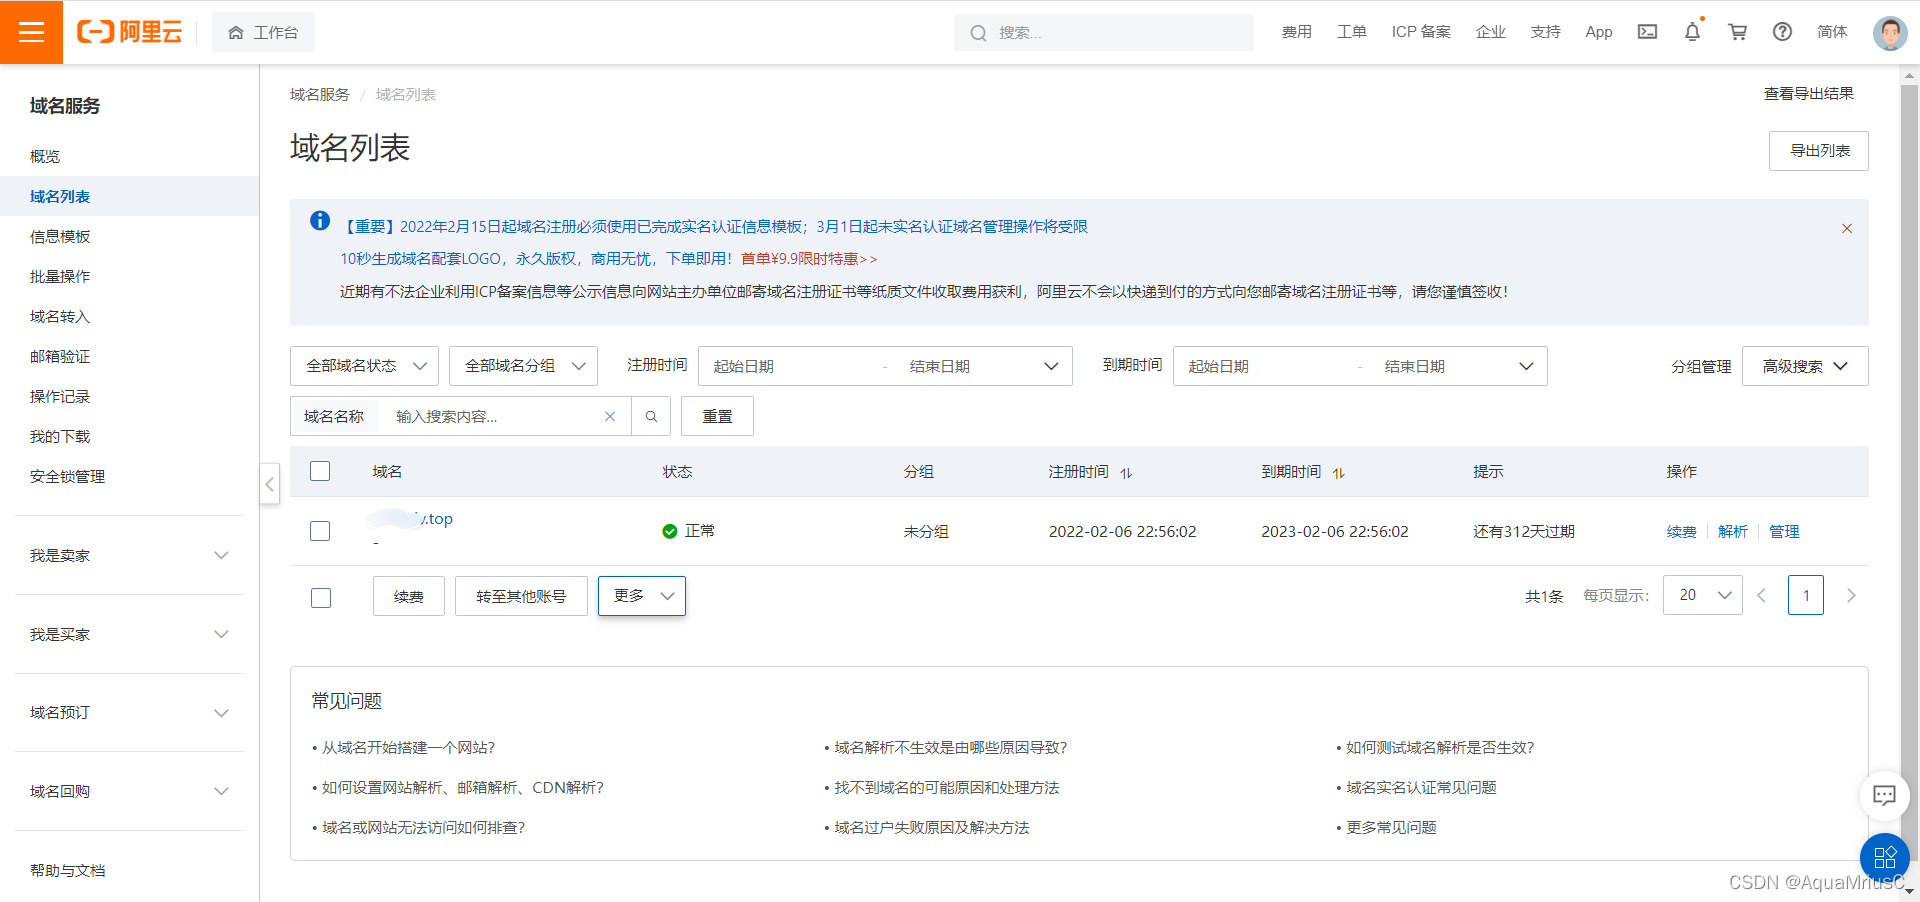Click the 解析 link in domain row

coord(1733,532)
